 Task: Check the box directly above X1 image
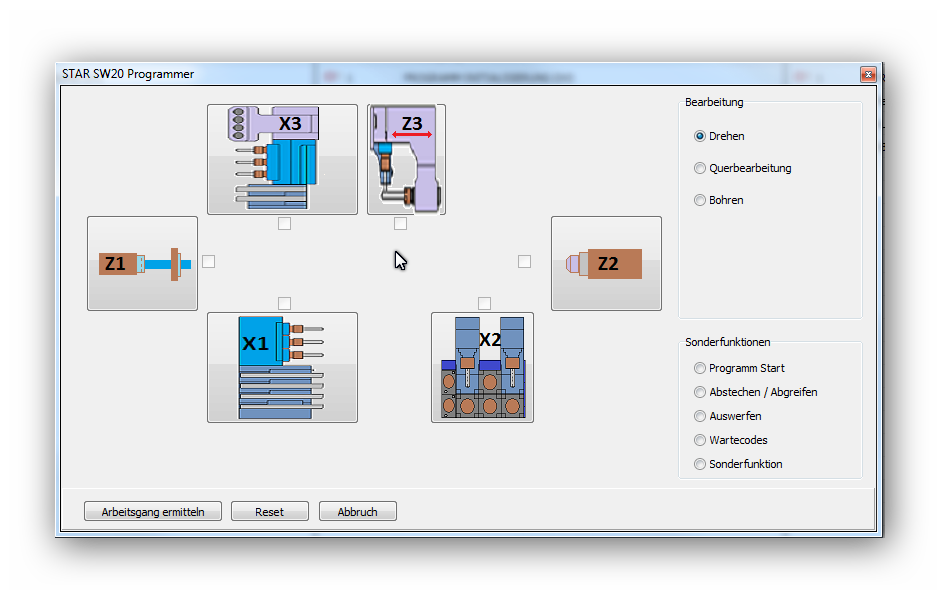pos(285,303)
